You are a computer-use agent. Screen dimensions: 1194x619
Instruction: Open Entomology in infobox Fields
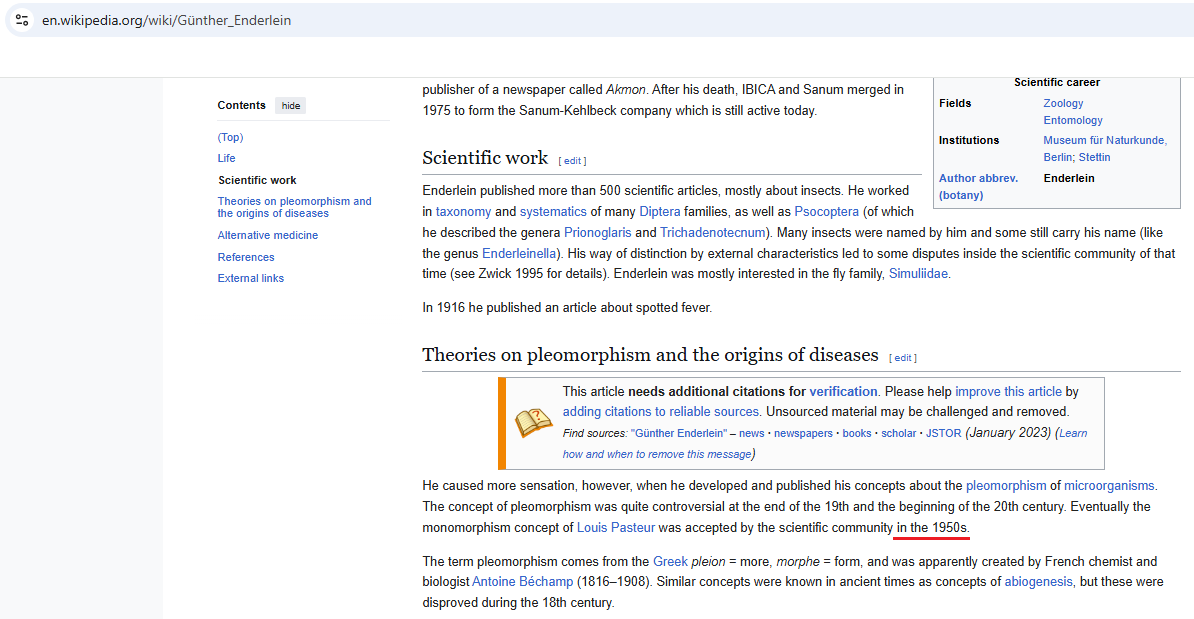pos(1073,120)
